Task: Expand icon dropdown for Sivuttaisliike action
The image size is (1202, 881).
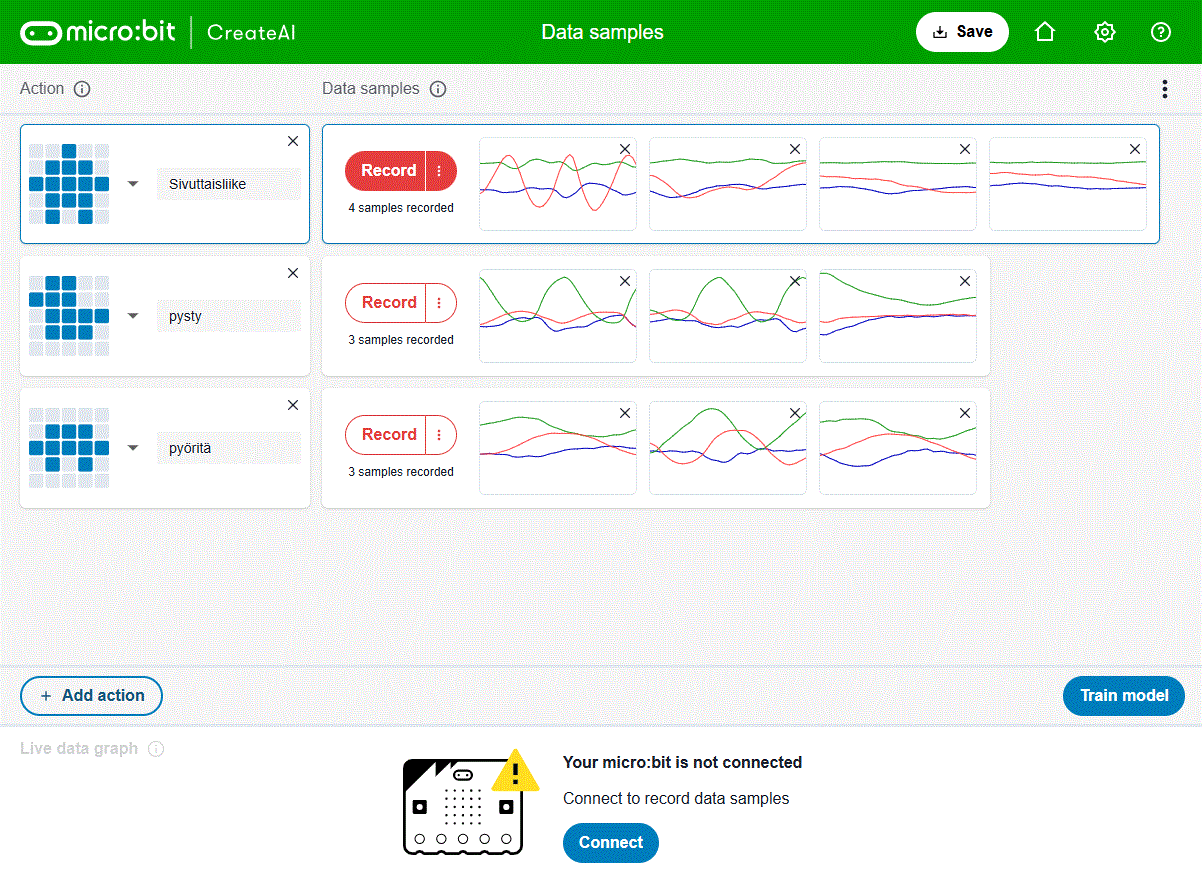Action: (x=133, y=184)
